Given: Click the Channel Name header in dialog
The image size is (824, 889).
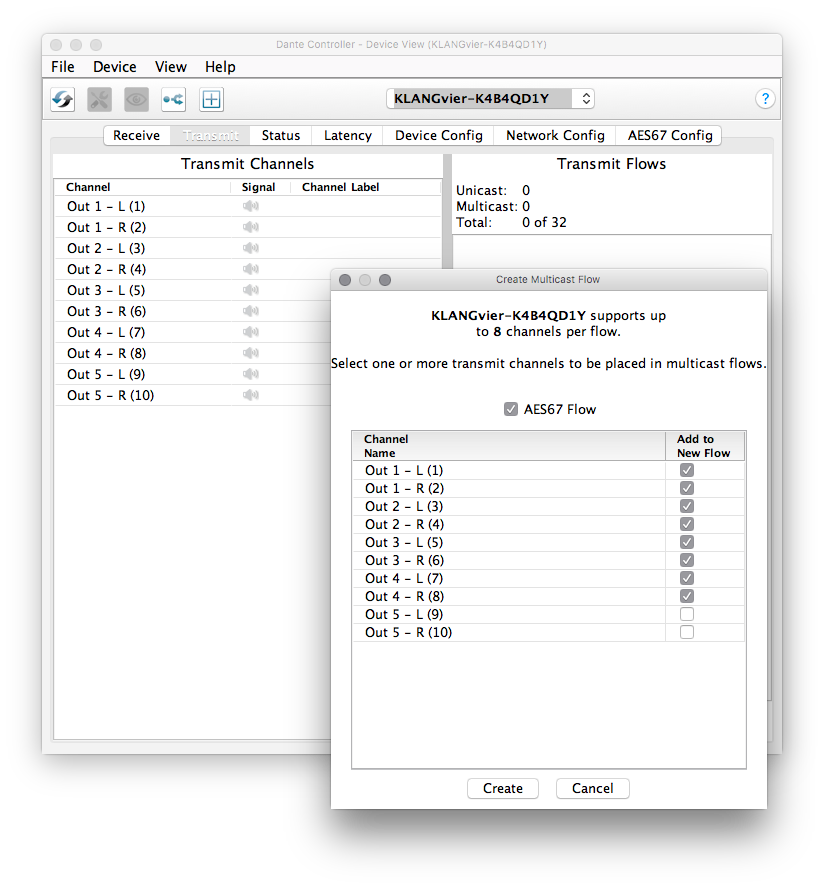Looking at the screenshot, I should [x=509, y=446].
